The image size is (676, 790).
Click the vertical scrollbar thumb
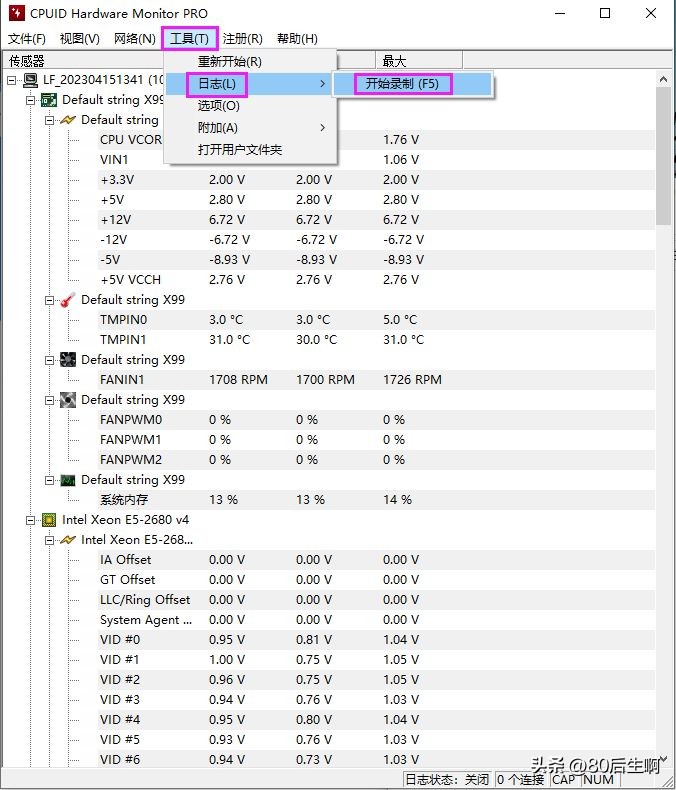click(x=663, y=156)
